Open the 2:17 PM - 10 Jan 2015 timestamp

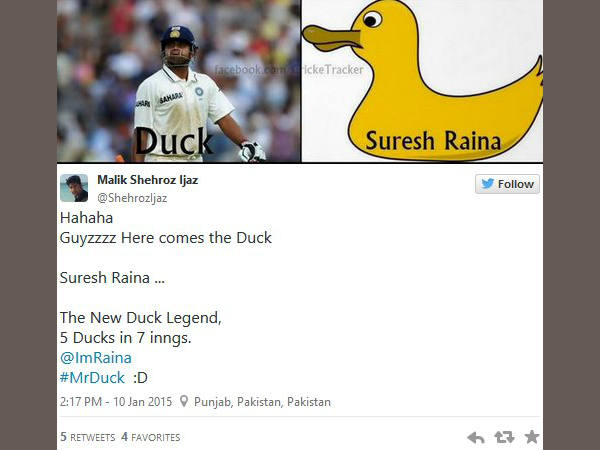pos(116,402)
